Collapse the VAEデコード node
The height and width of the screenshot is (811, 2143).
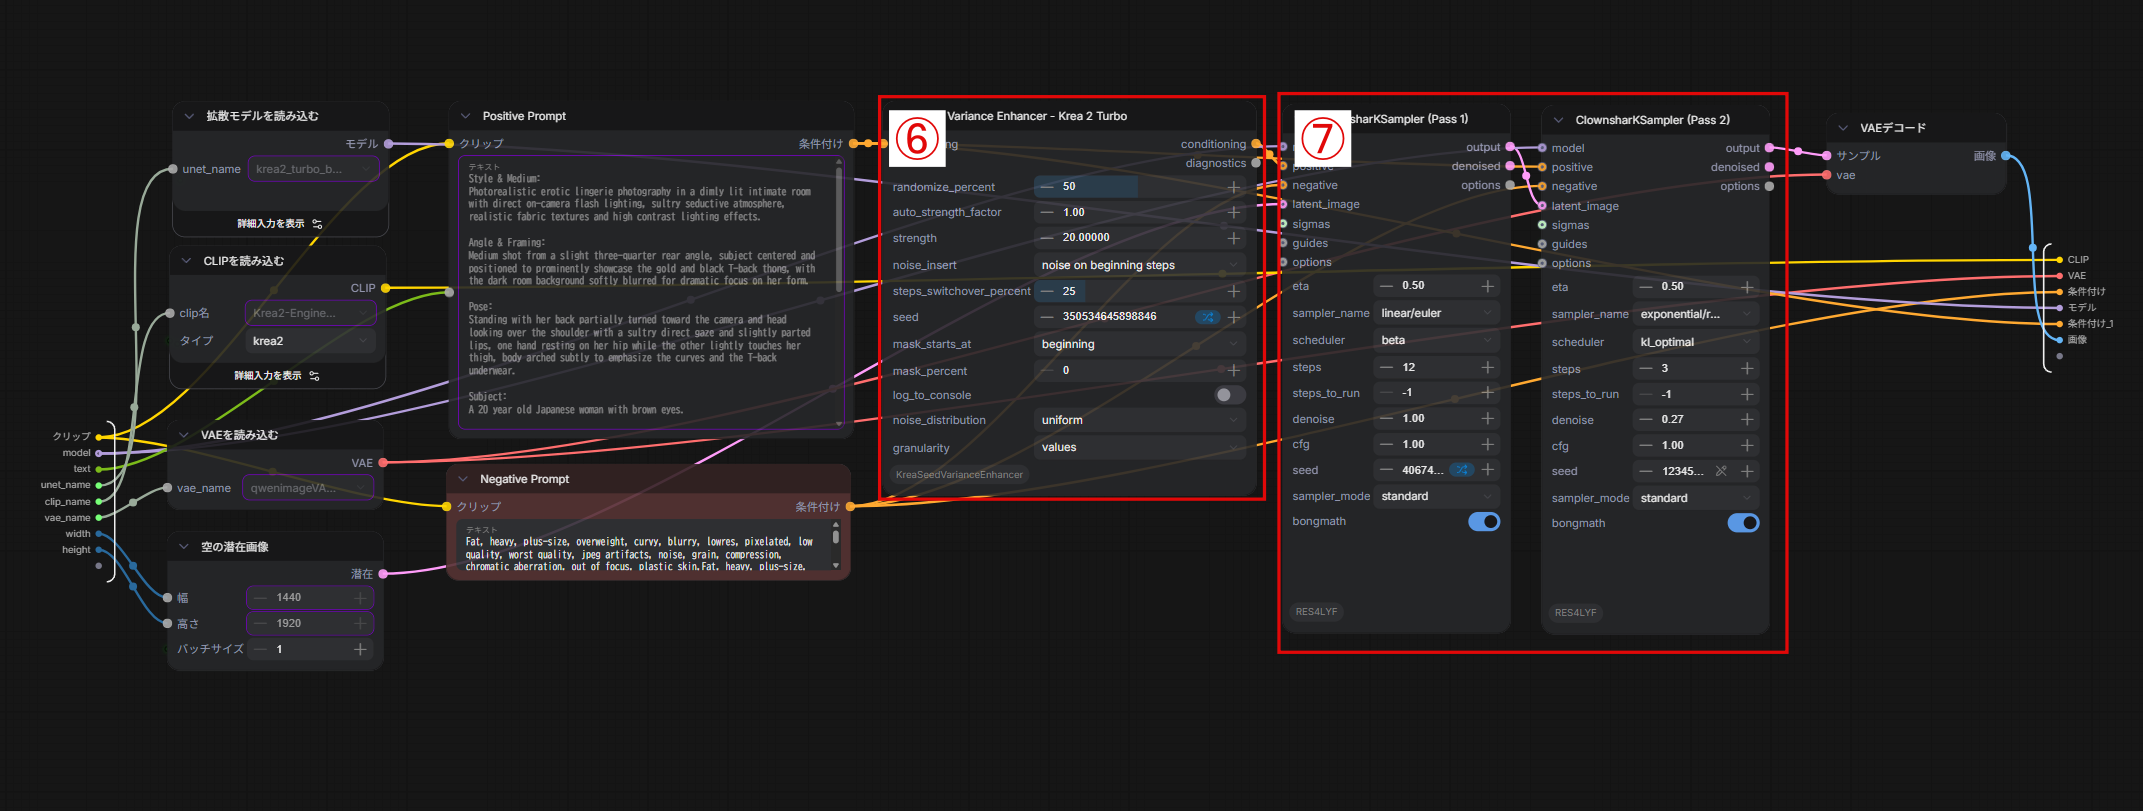pyautogui.click(x=1843, y=128)
